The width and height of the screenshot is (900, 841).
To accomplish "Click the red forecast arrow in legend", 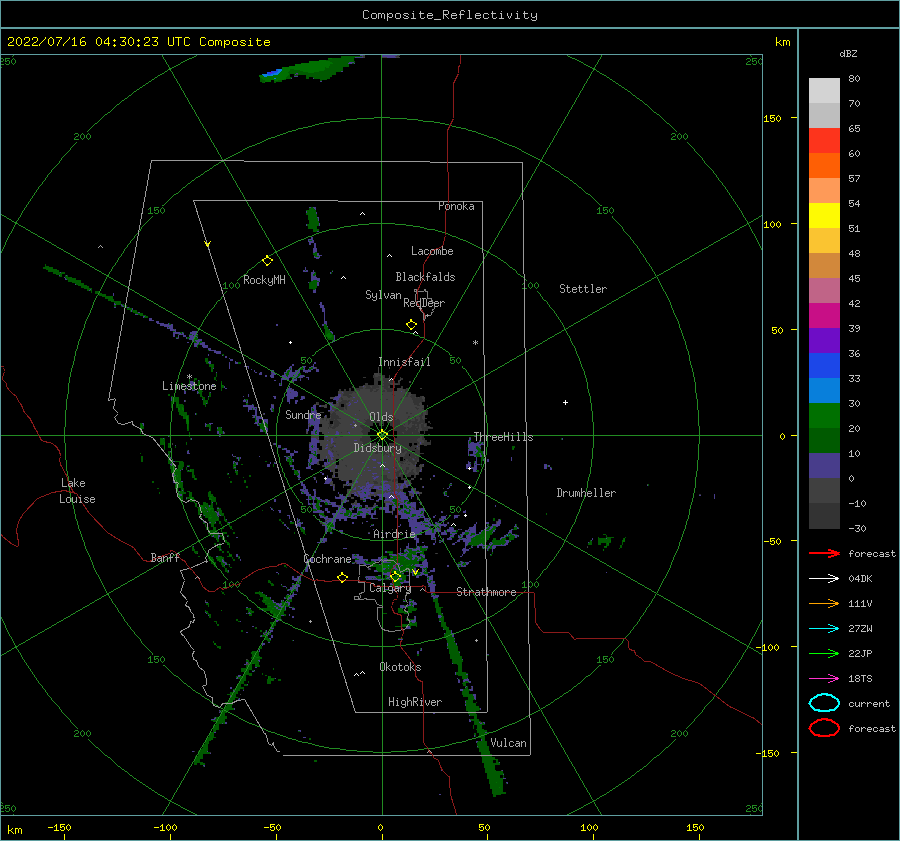I will click(x=824, y=553).
